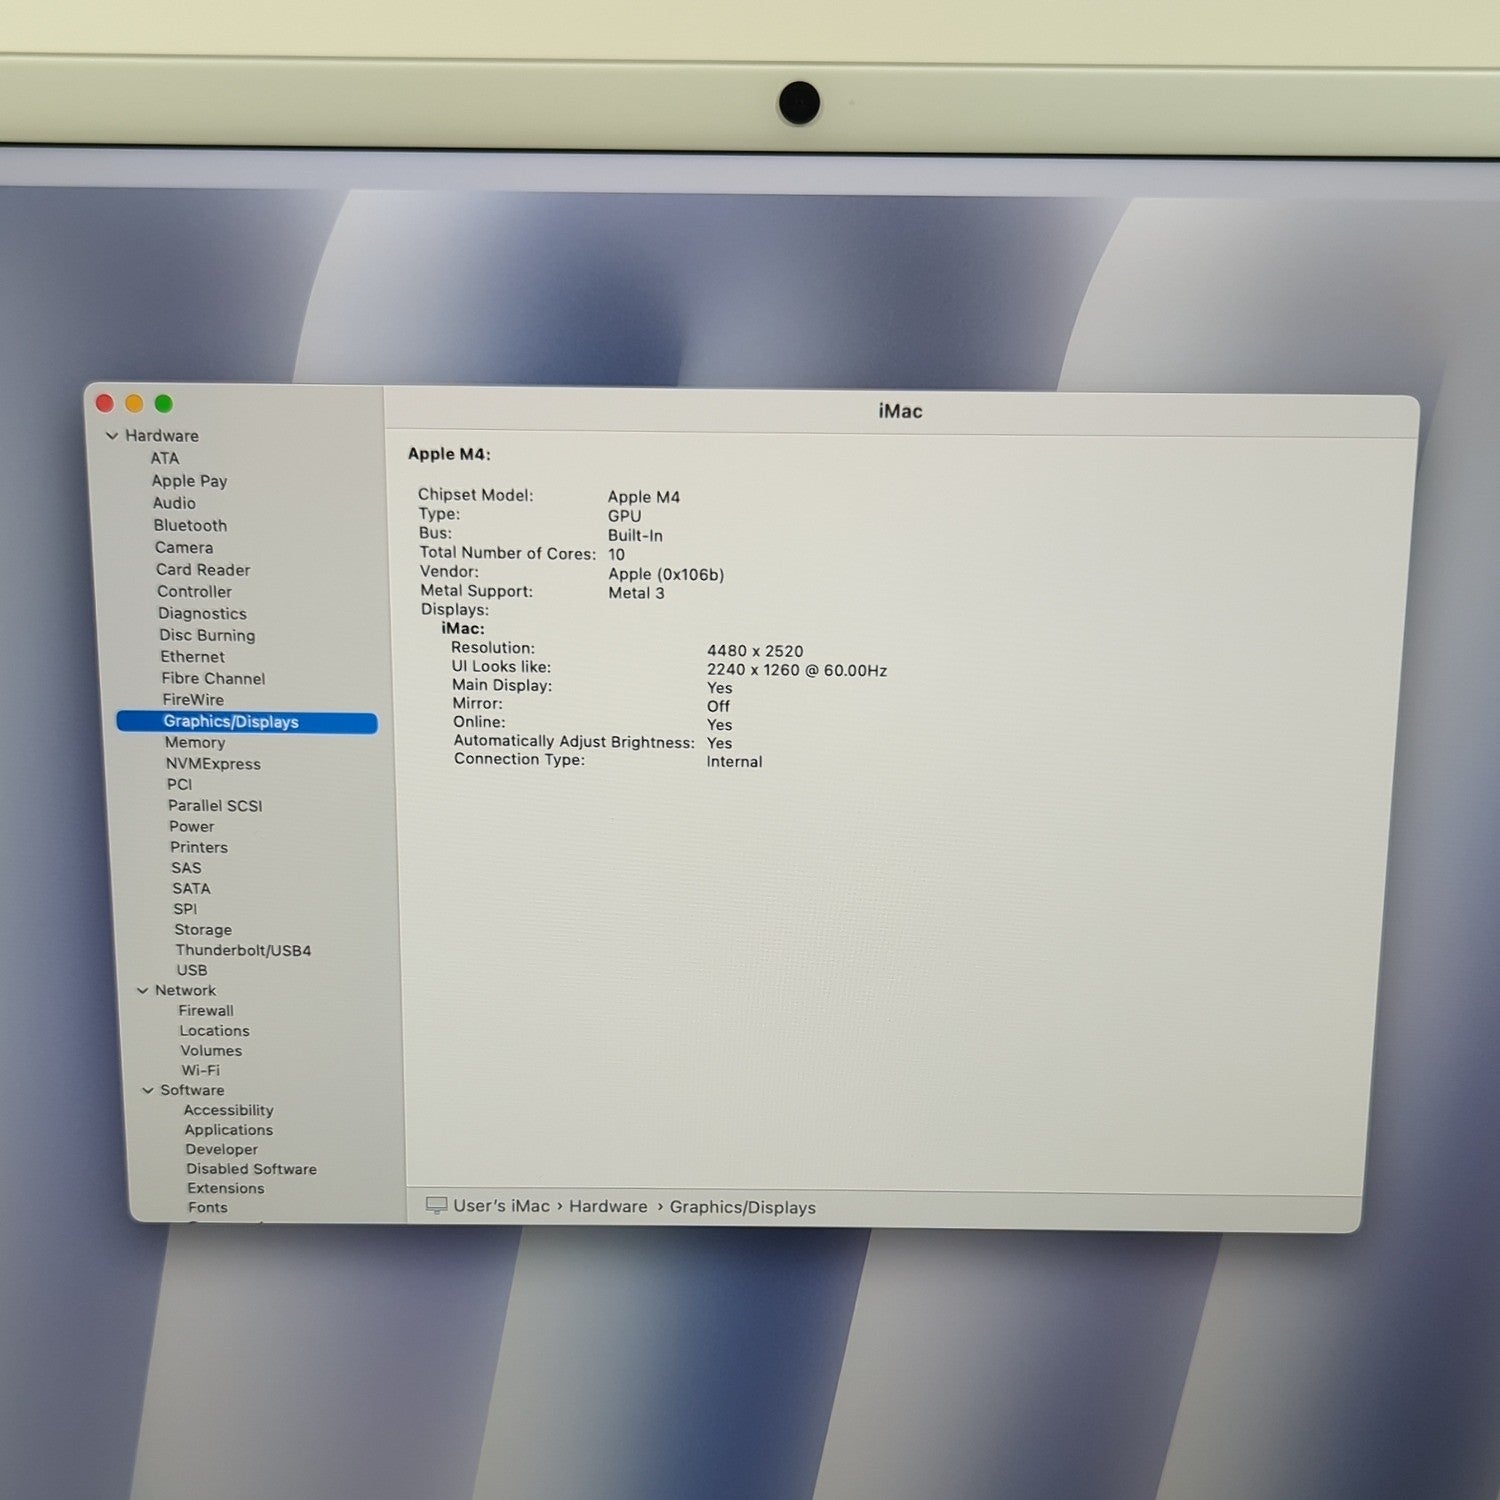Select SATA in the sidebar

pyautogui.click(x=191, y=889)
